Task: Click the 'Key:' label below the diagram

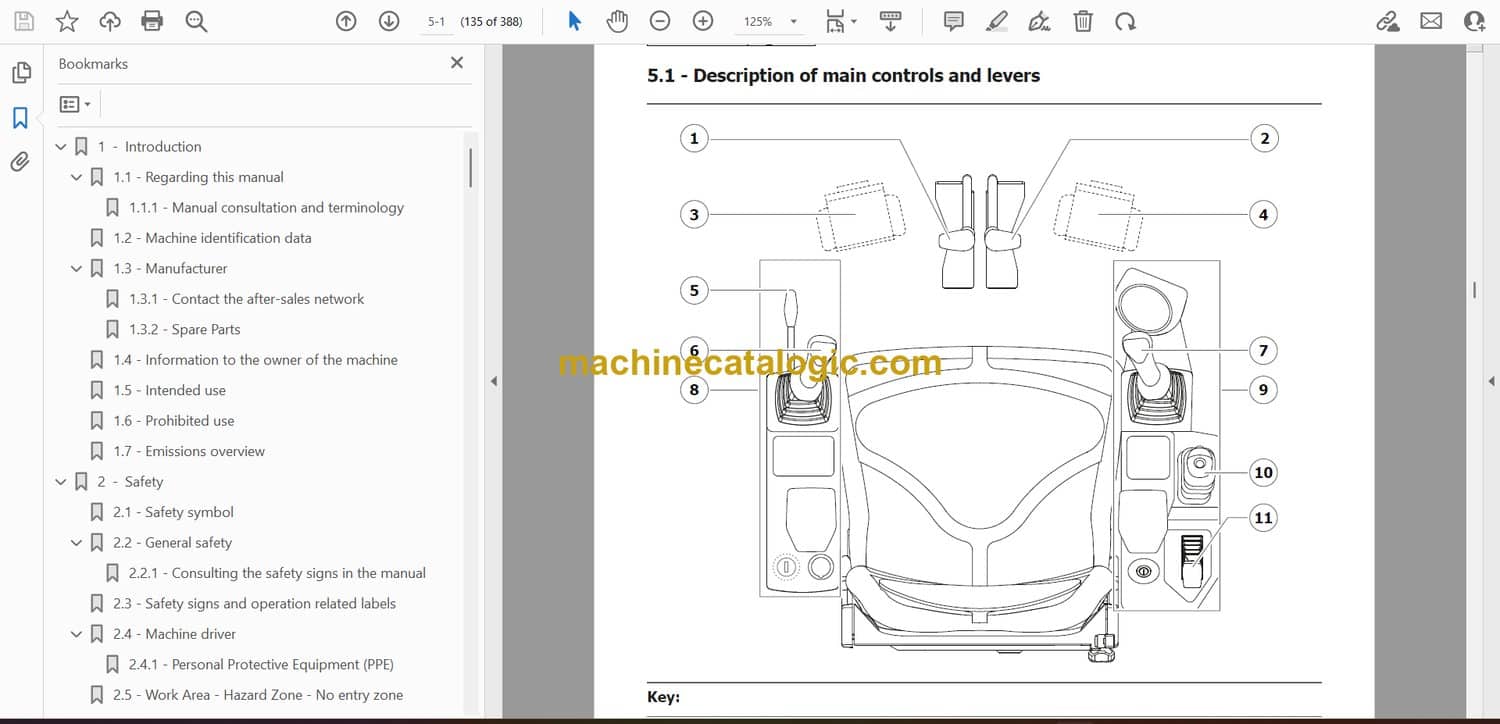Action: 663,697
